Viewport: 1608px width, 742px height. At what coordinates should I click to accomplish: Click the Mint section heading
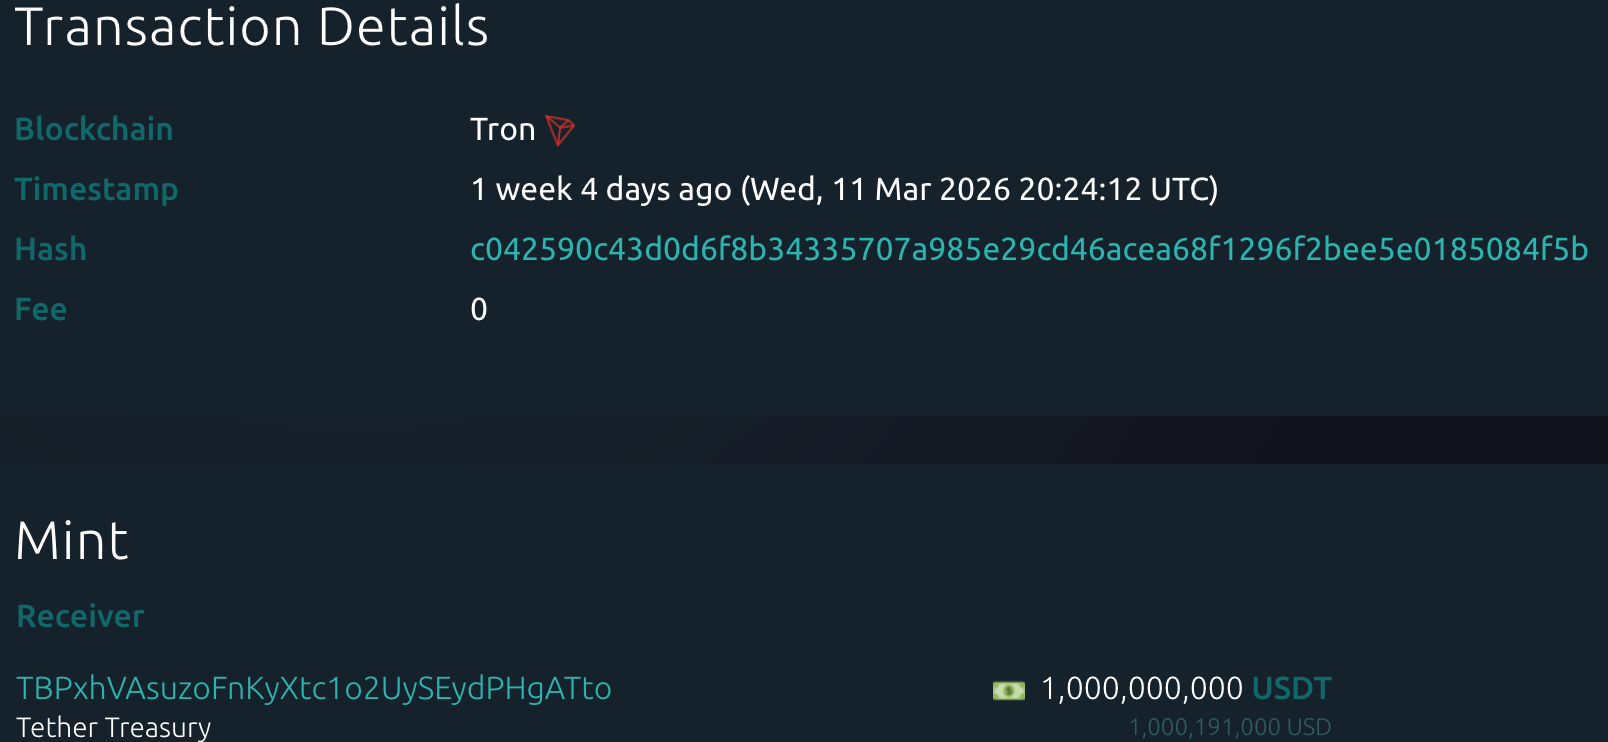pyautogui.click(x=72, y=541)
